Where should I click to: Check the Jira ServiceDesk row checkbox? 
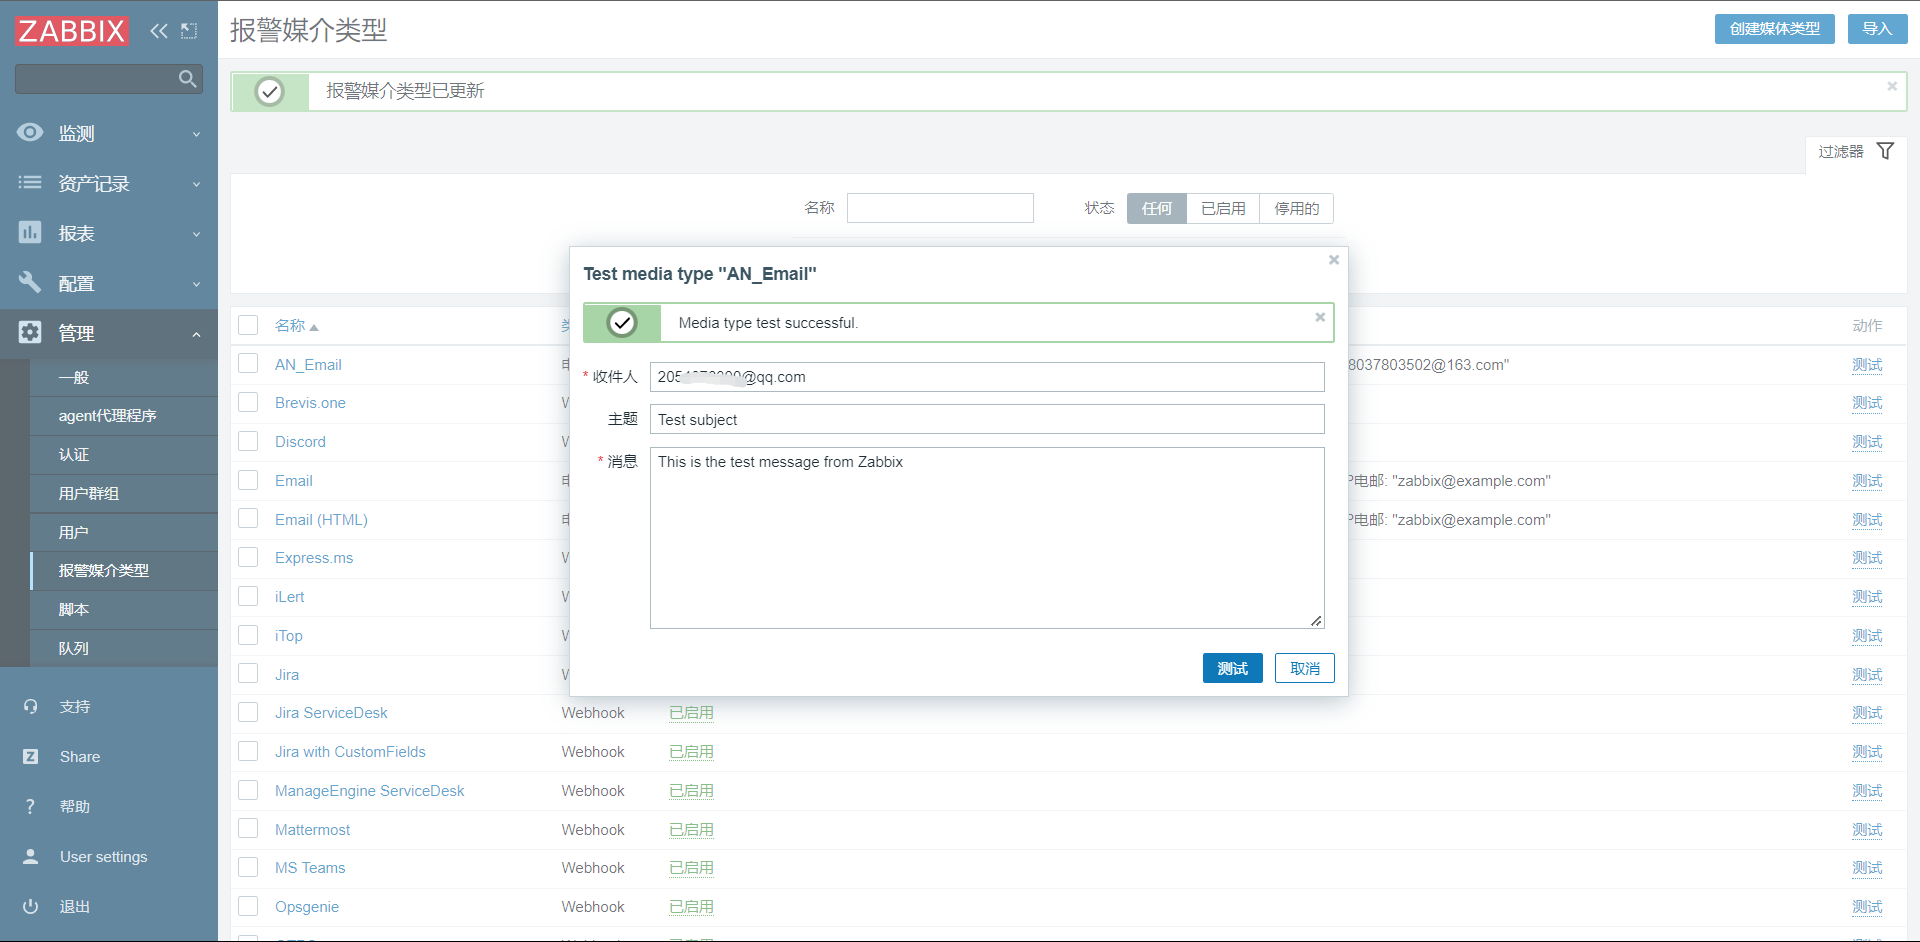tap(248, 712)
